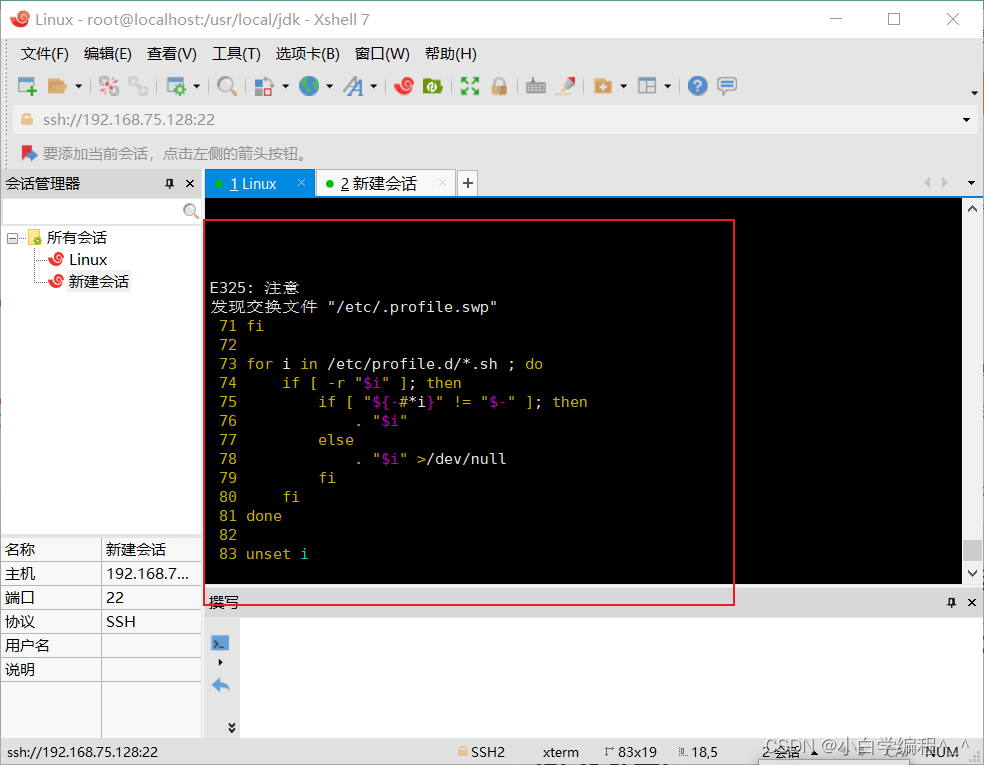Pin the 撰写 compose pane

tap(951, 602)
